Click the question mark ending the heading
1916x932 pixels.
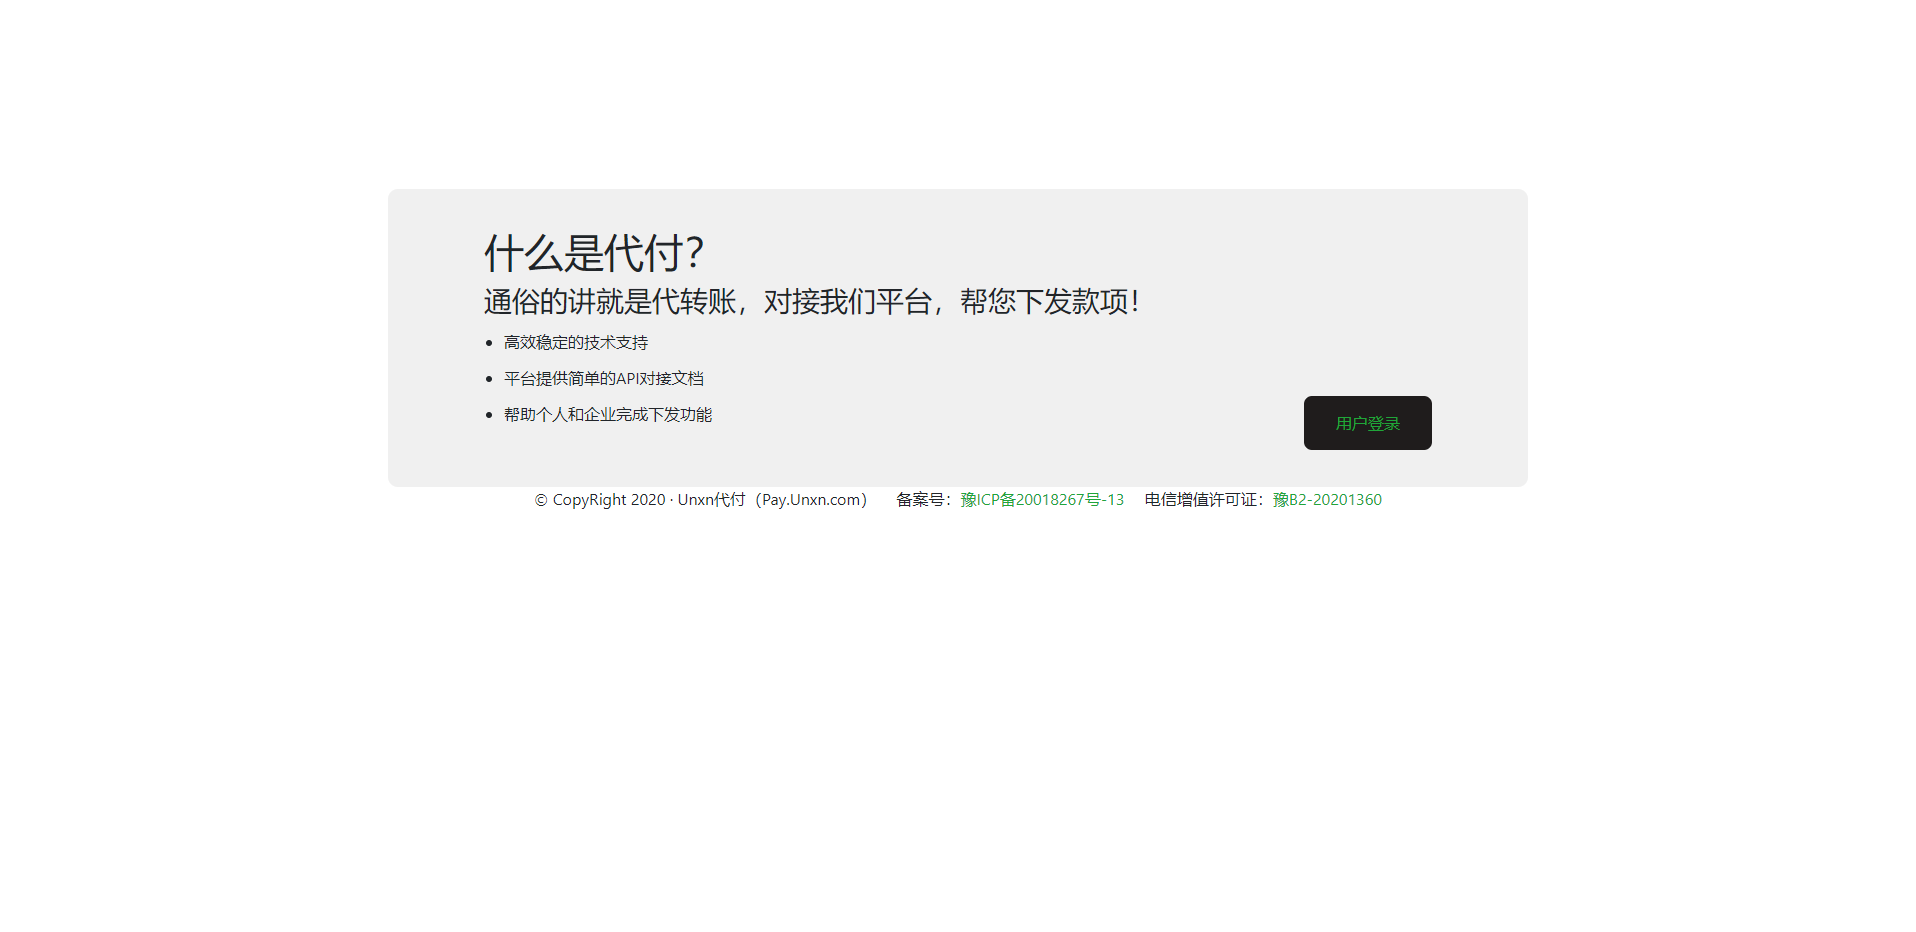tap(695, 253)
